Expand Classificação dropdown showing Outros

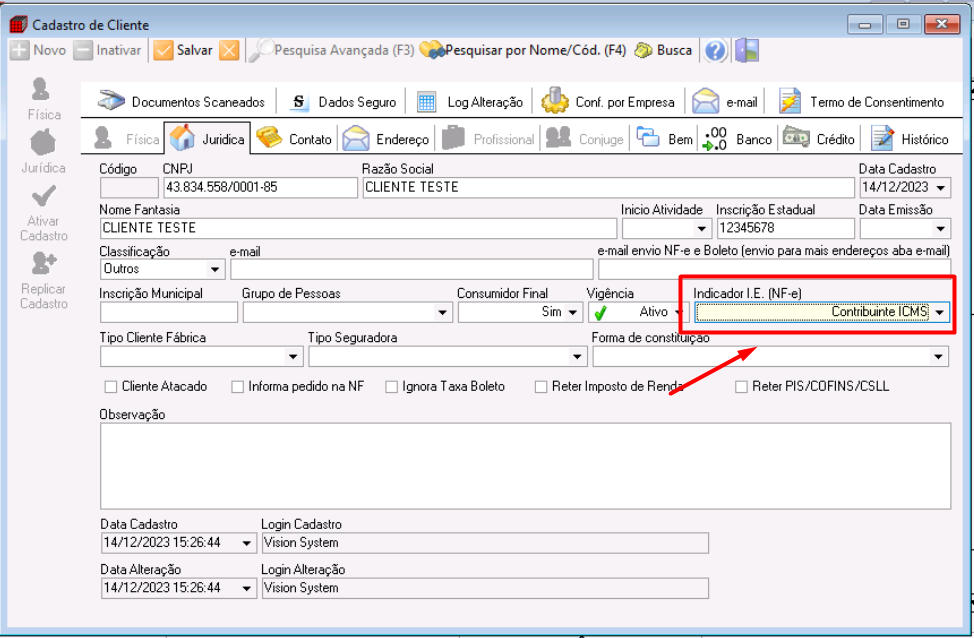click(214, 270)
